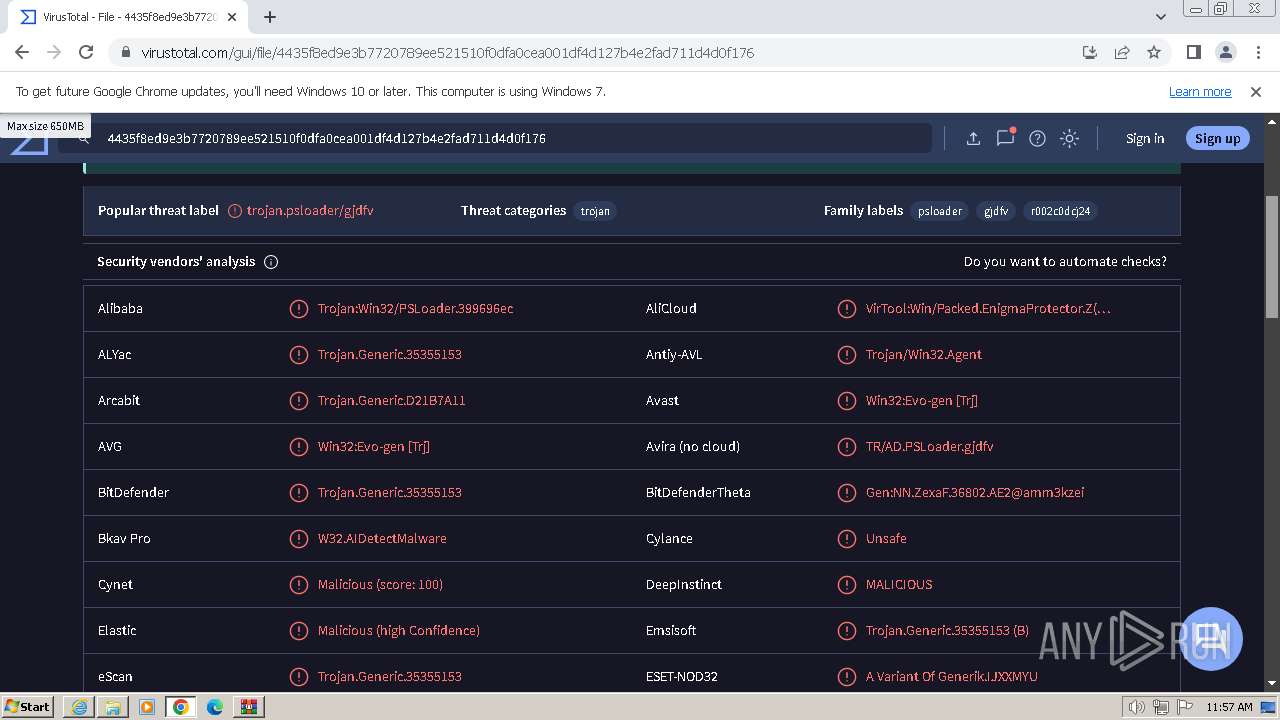This screenshot has width=1280, height=720.
Task: View site information for virustotal.com
Action: pos(125,52)
